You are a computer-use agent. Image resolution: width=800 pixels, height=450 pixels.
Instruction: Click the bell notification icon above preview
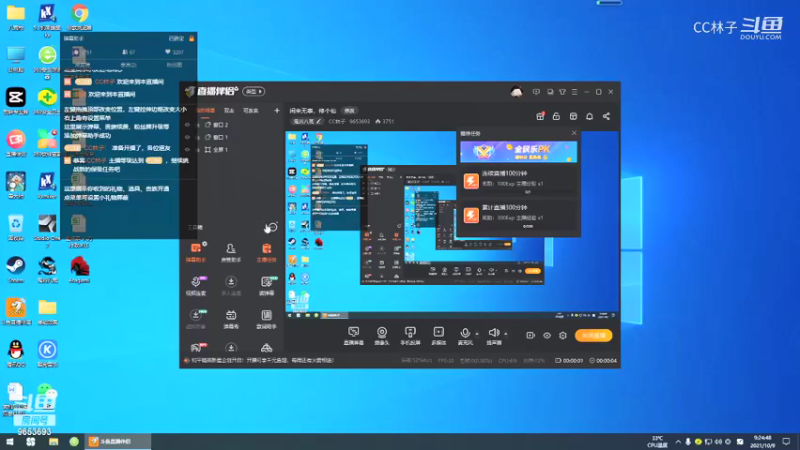(x=589, y=116)
